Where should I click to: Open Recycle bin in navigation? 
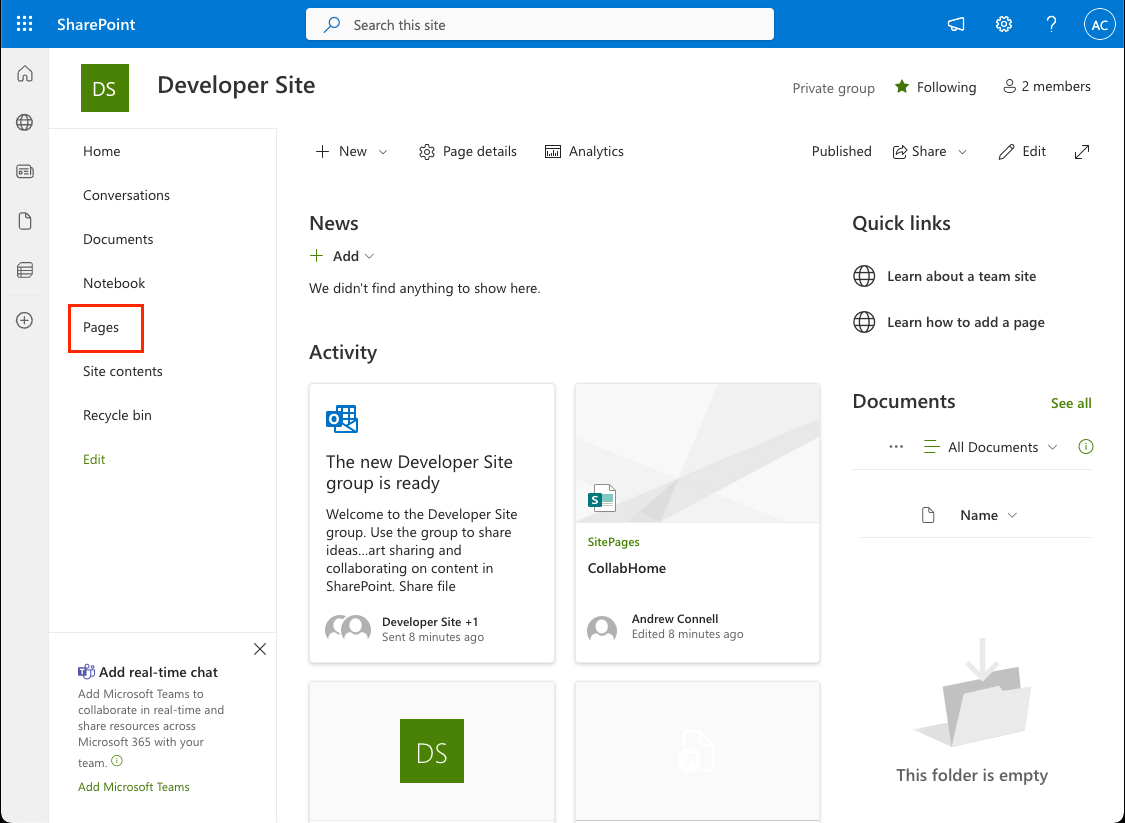click(x=118, y=415)
